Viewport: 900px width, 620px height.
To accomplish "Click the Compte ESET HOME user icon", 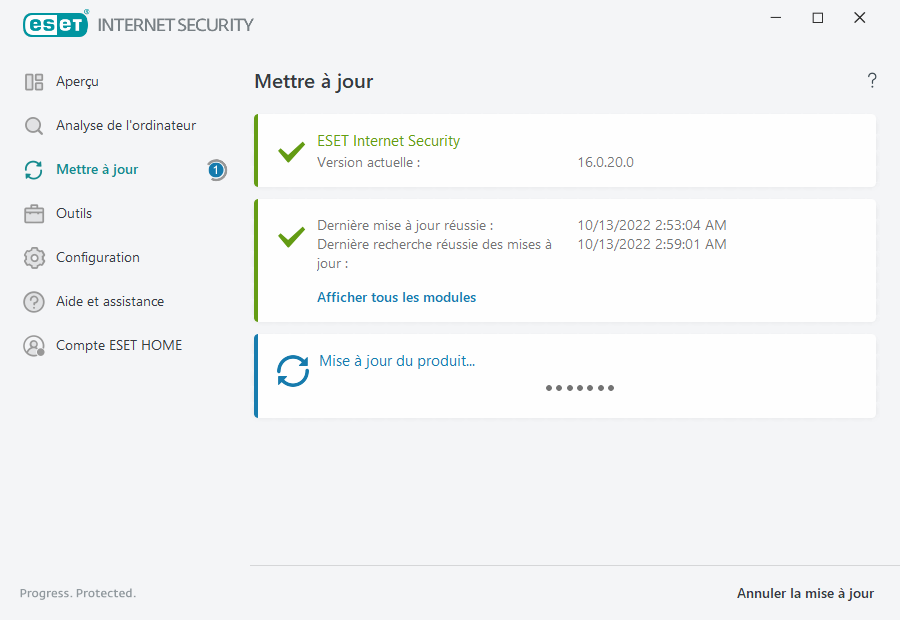I will coord(34,346).
